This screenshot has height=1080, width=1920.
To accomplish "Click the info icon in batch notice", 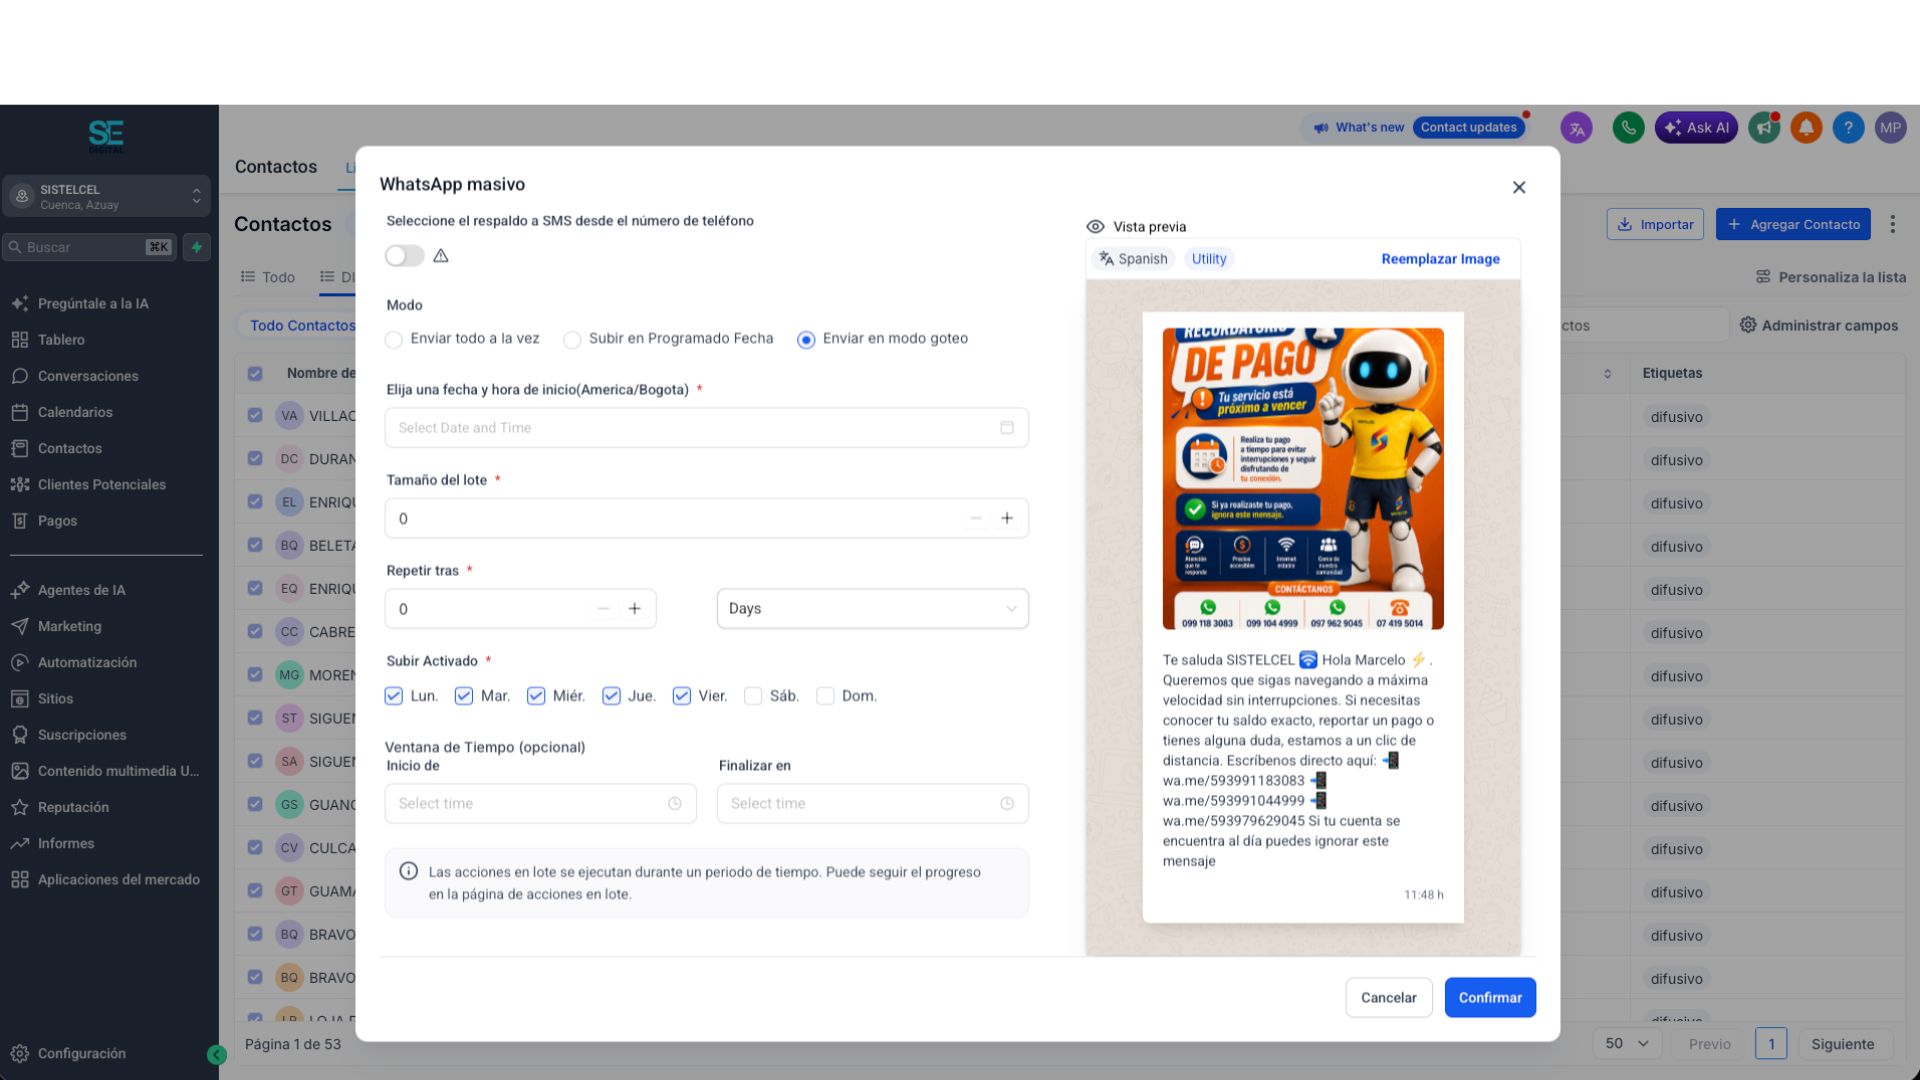I will point(409,871).
